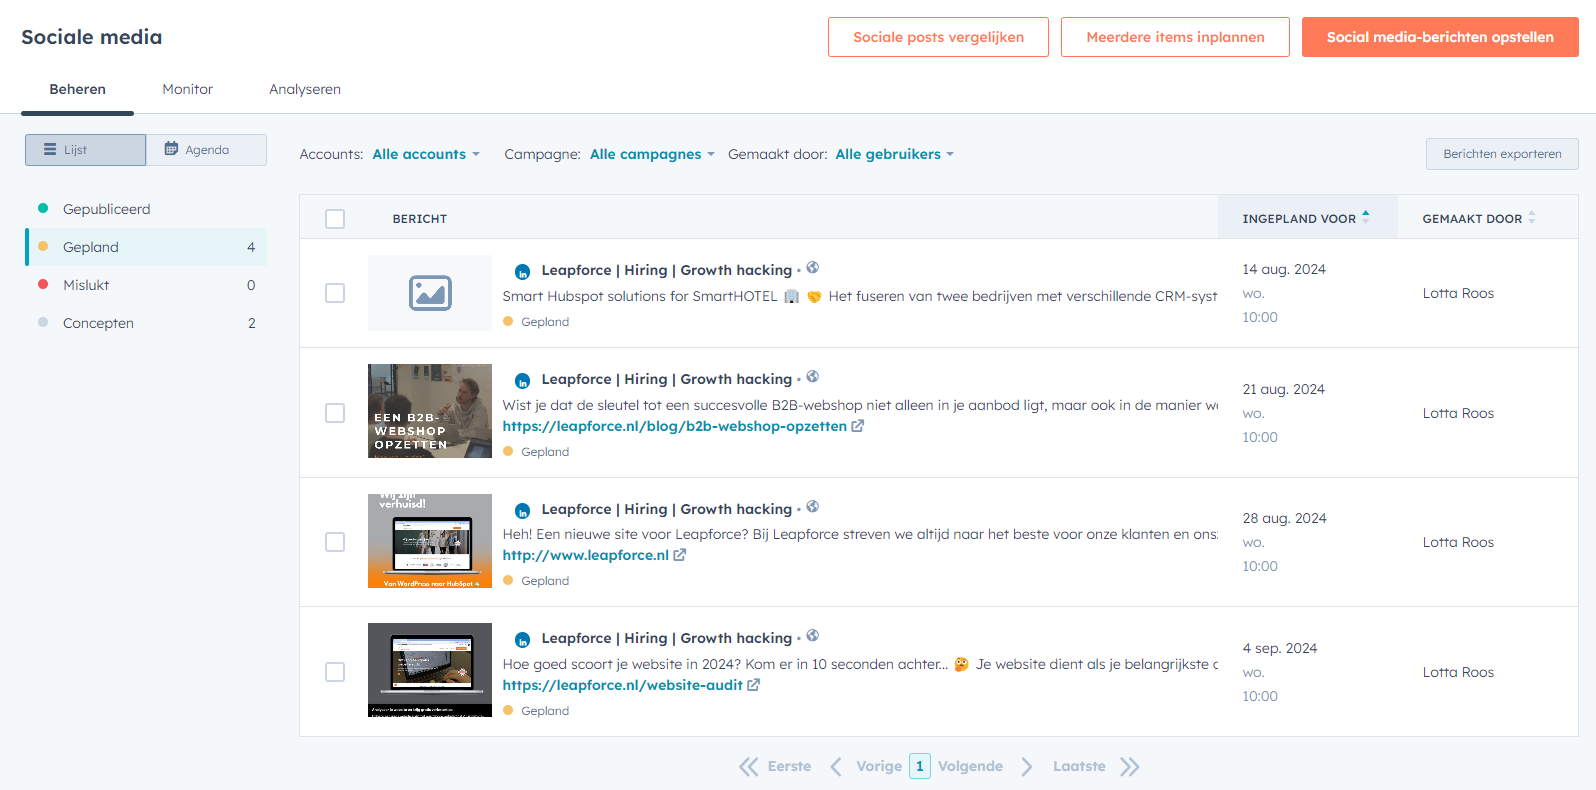Click page number 1

[920, 766]
